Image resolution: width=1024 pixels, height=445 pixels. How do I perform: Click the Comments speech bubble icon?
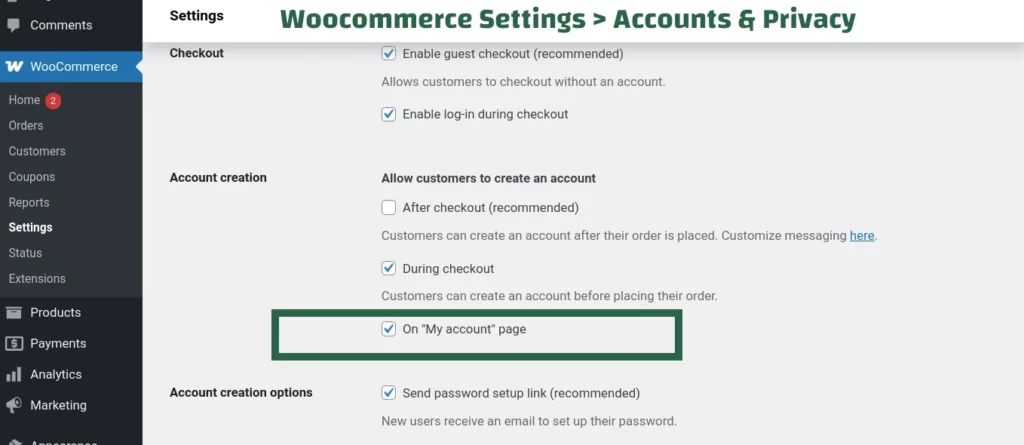click(14, 25)
